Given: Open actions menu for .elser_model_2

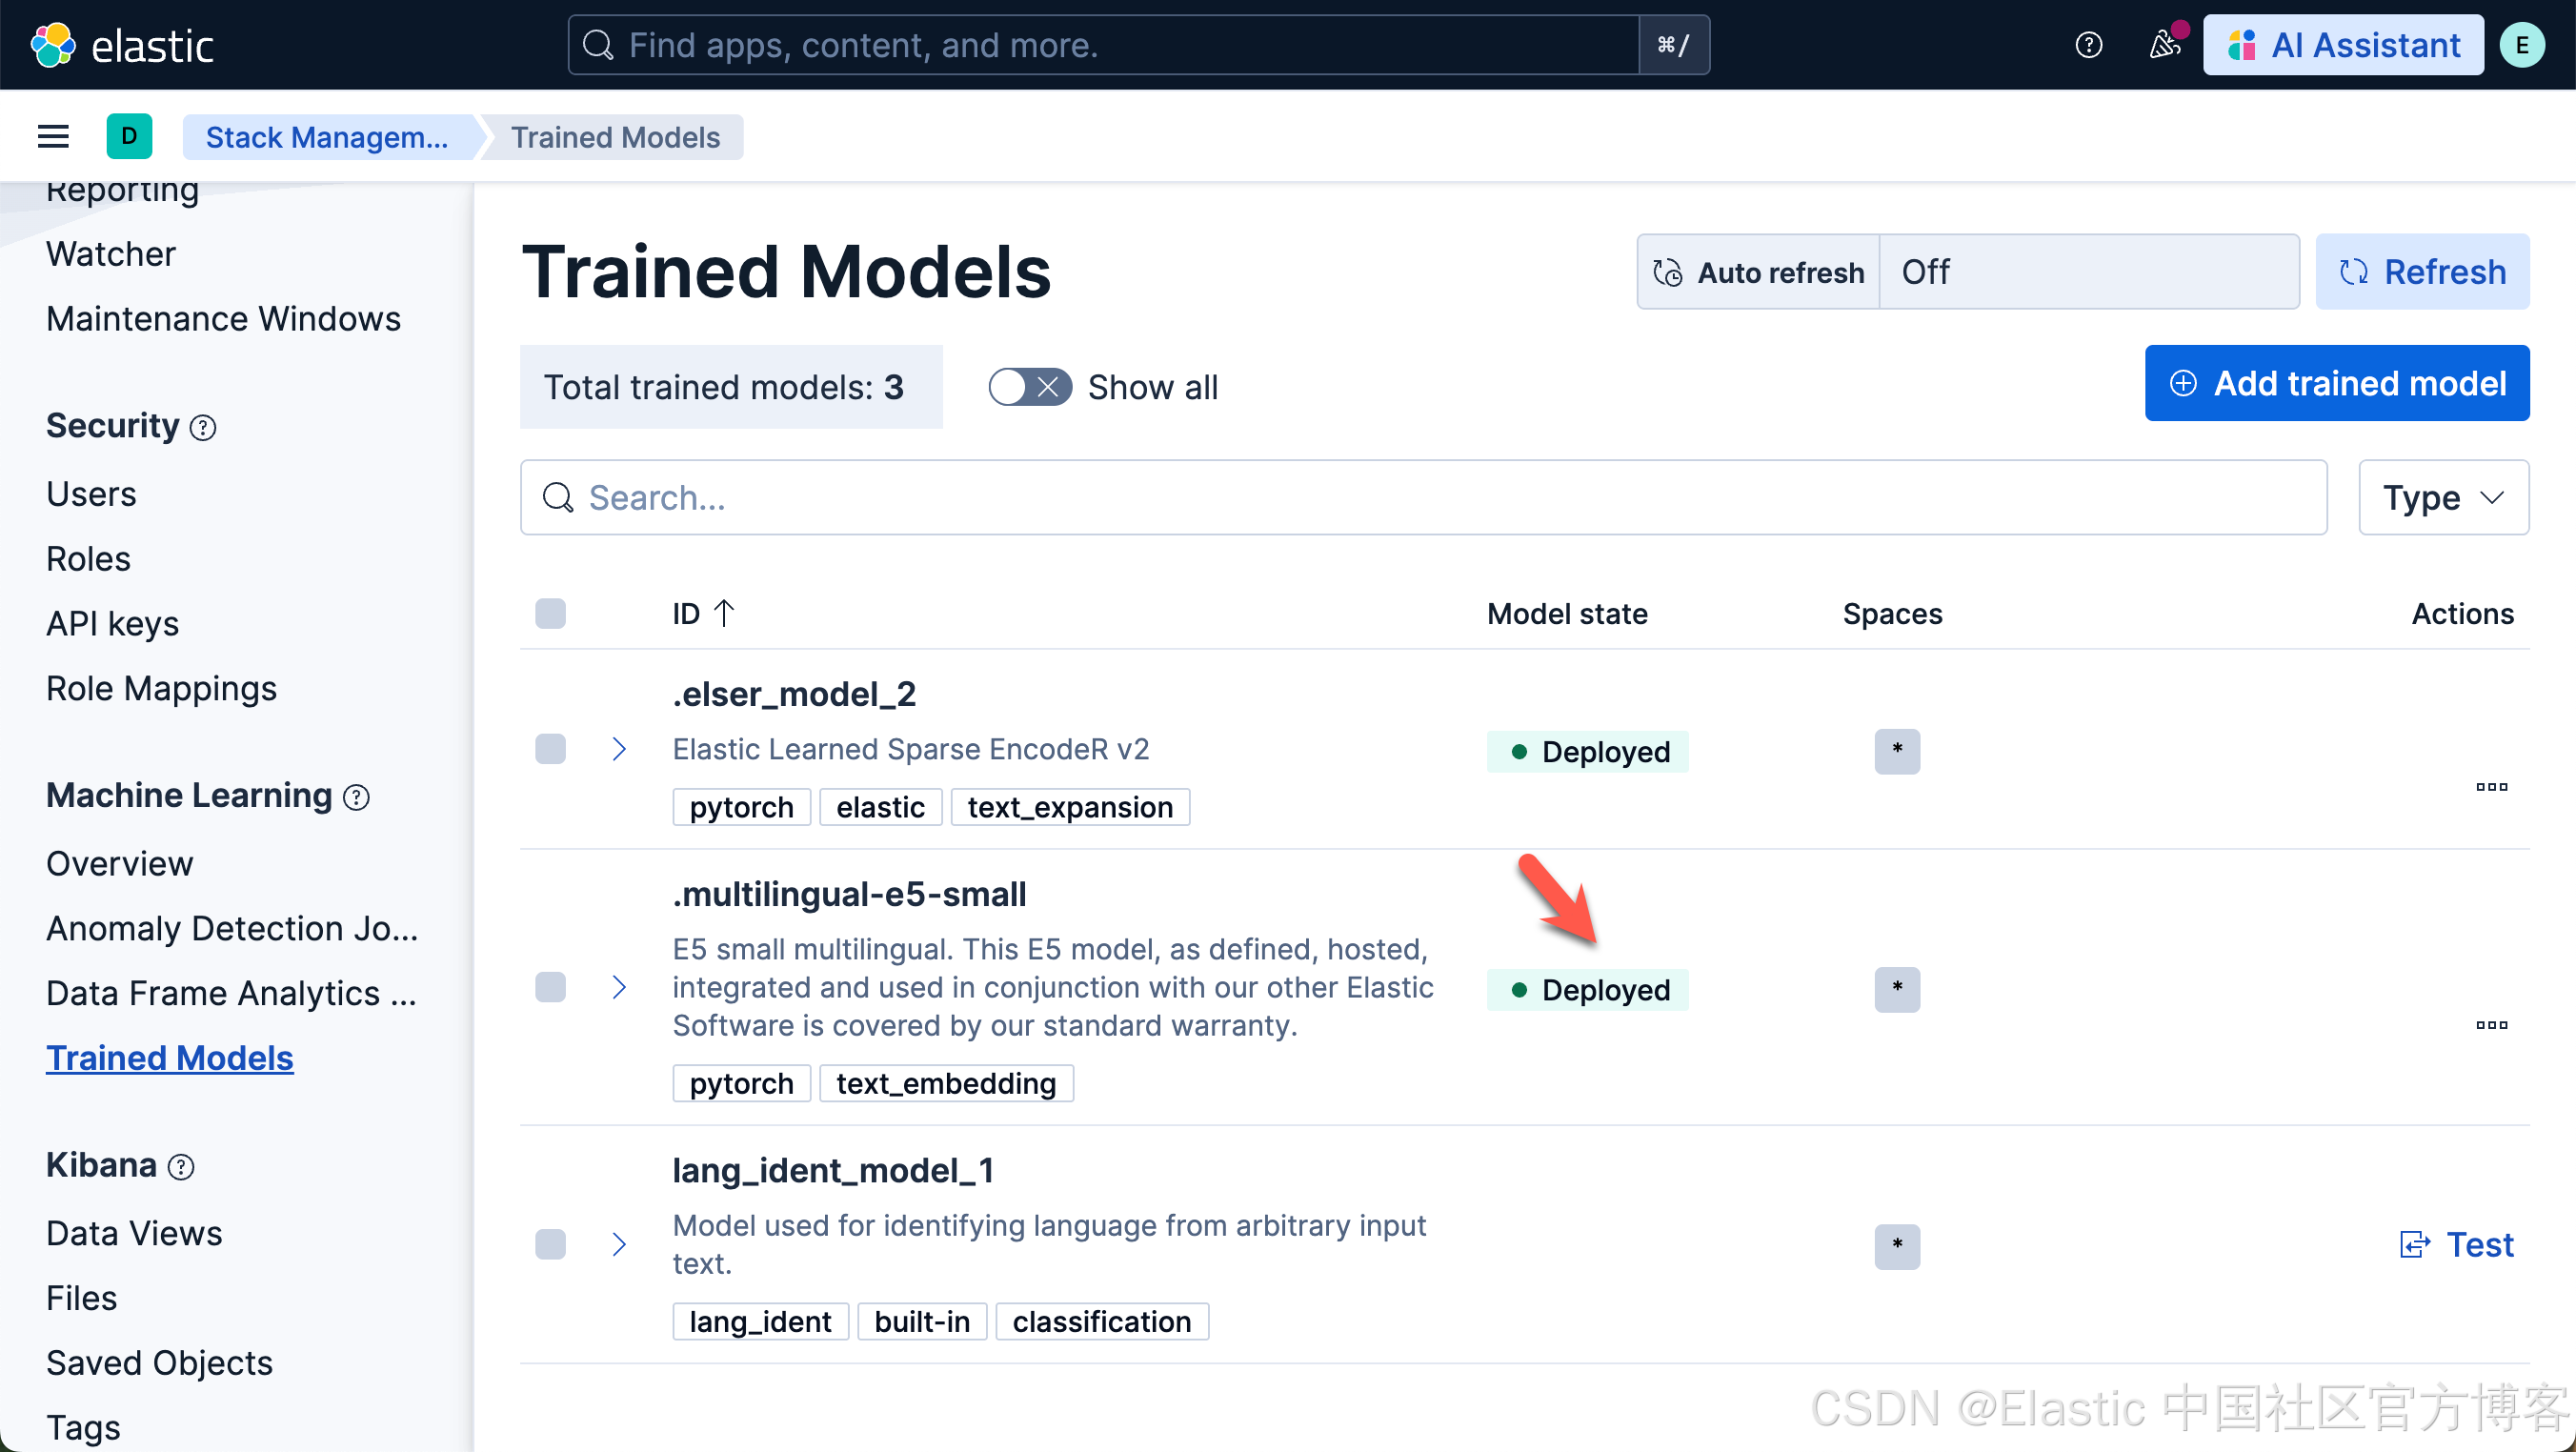Looking at the screenshot, I should [x=2491, y=786].
